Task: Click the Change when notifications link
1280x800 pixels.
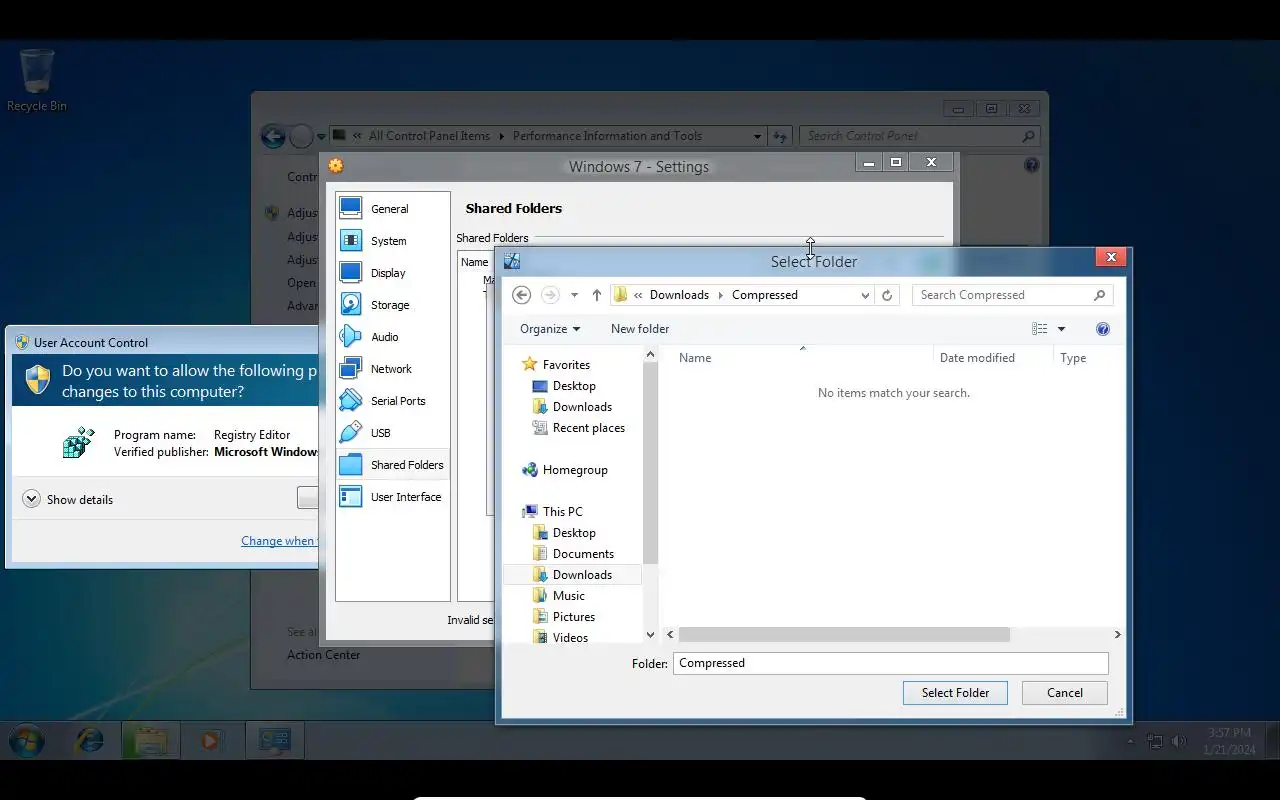Action: [x=279, y=541]
